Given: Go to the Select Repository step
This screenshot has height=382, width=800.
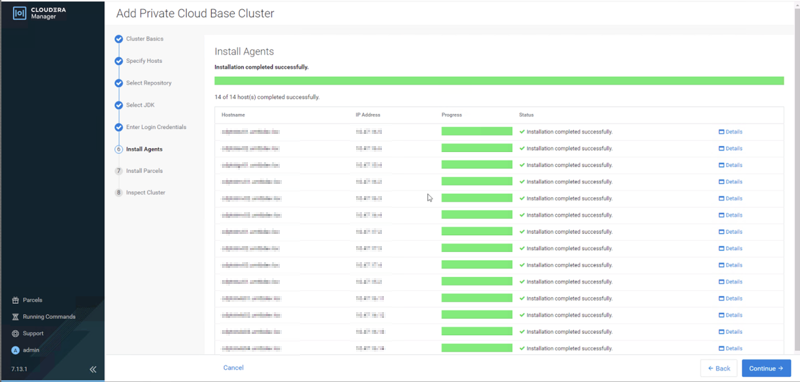Looking at the screenshot, I should point(143,83).
